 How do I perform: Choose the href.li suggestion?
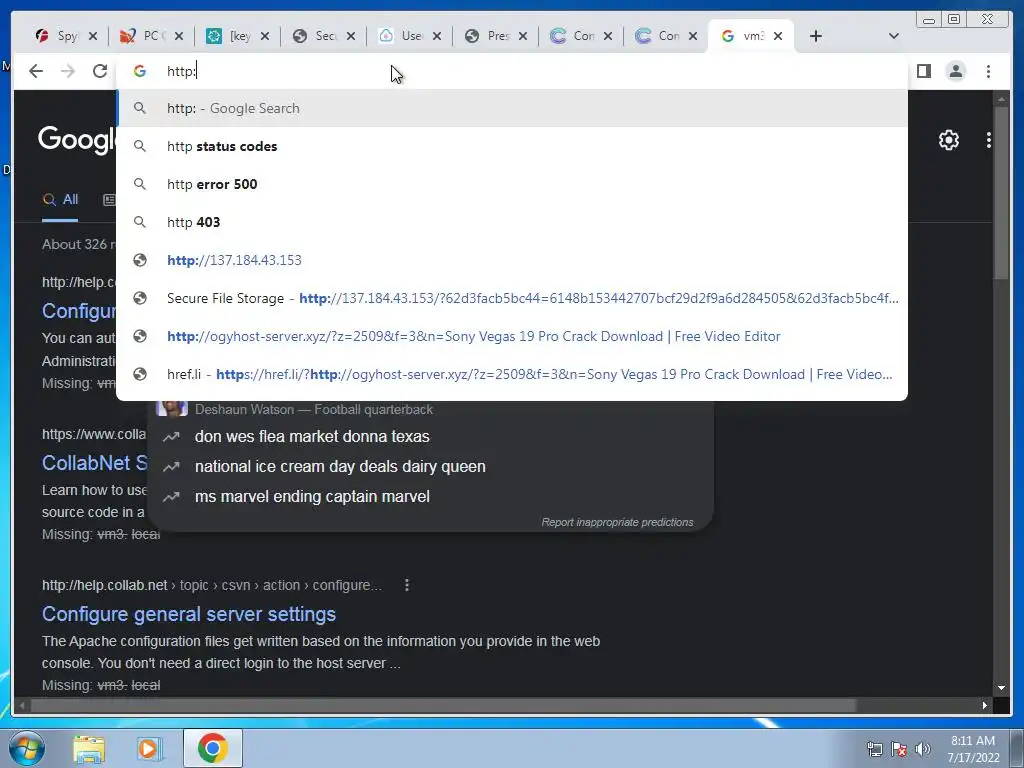511,374
